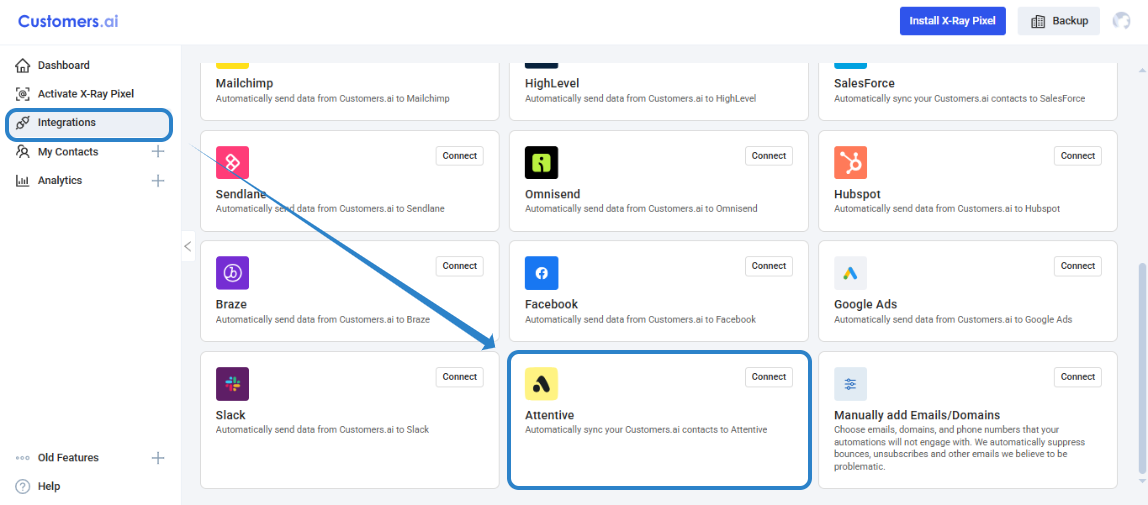Click the My Contacts people icon
The image size is (1148, 505).
pyautogui.click(x=23, y=152)
